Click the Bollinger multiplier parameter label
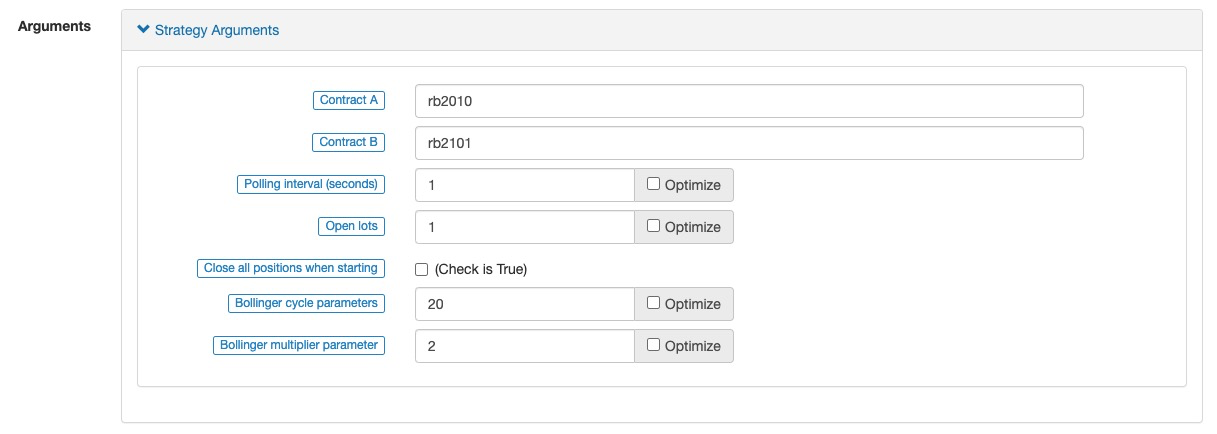The height and width of the screenshot is (434, 1217). 299,345
